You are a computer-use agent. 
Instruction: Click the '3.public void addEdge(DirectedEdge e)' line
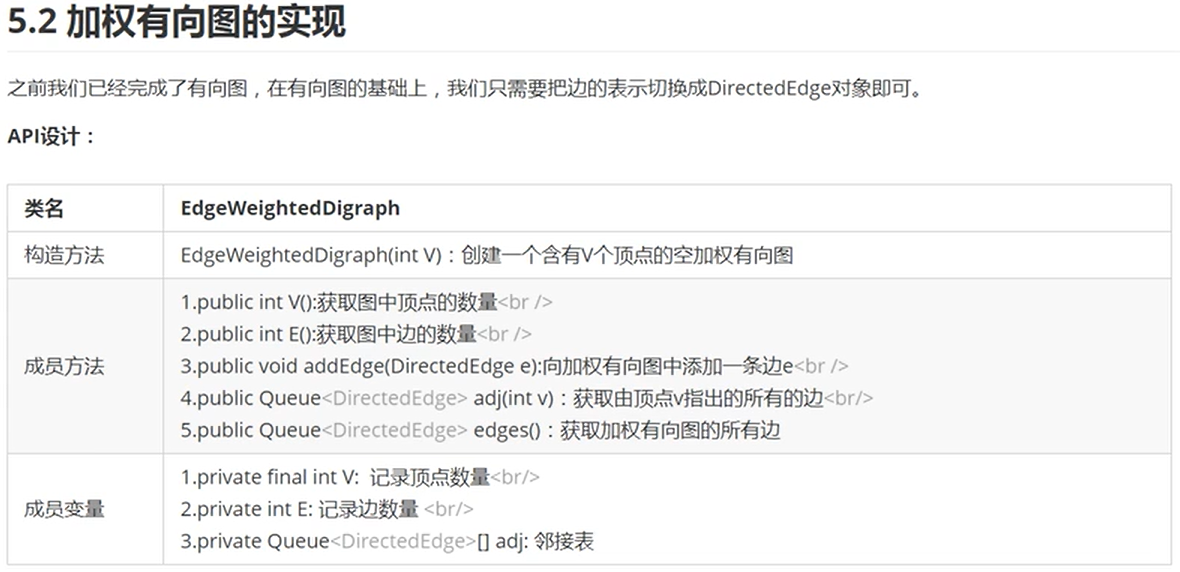(x=515, y=367)
